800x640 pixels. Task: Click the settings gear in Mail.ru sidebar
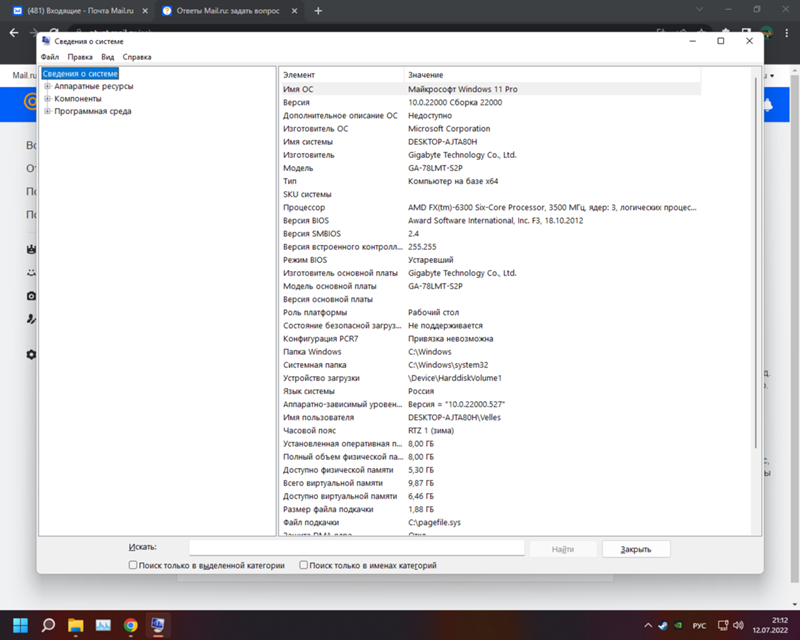(x=31, y=354)
